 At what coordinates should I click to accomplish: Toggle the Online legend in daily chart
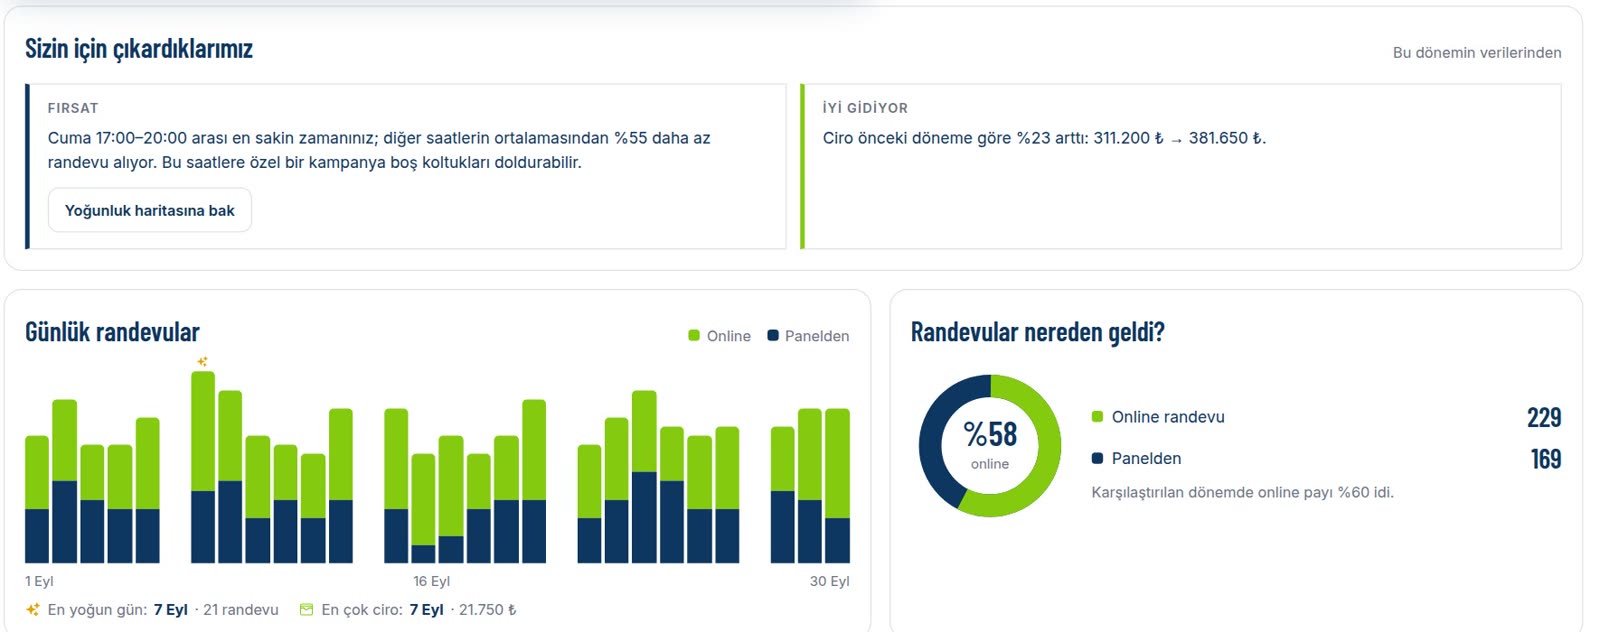pos(719,336)
